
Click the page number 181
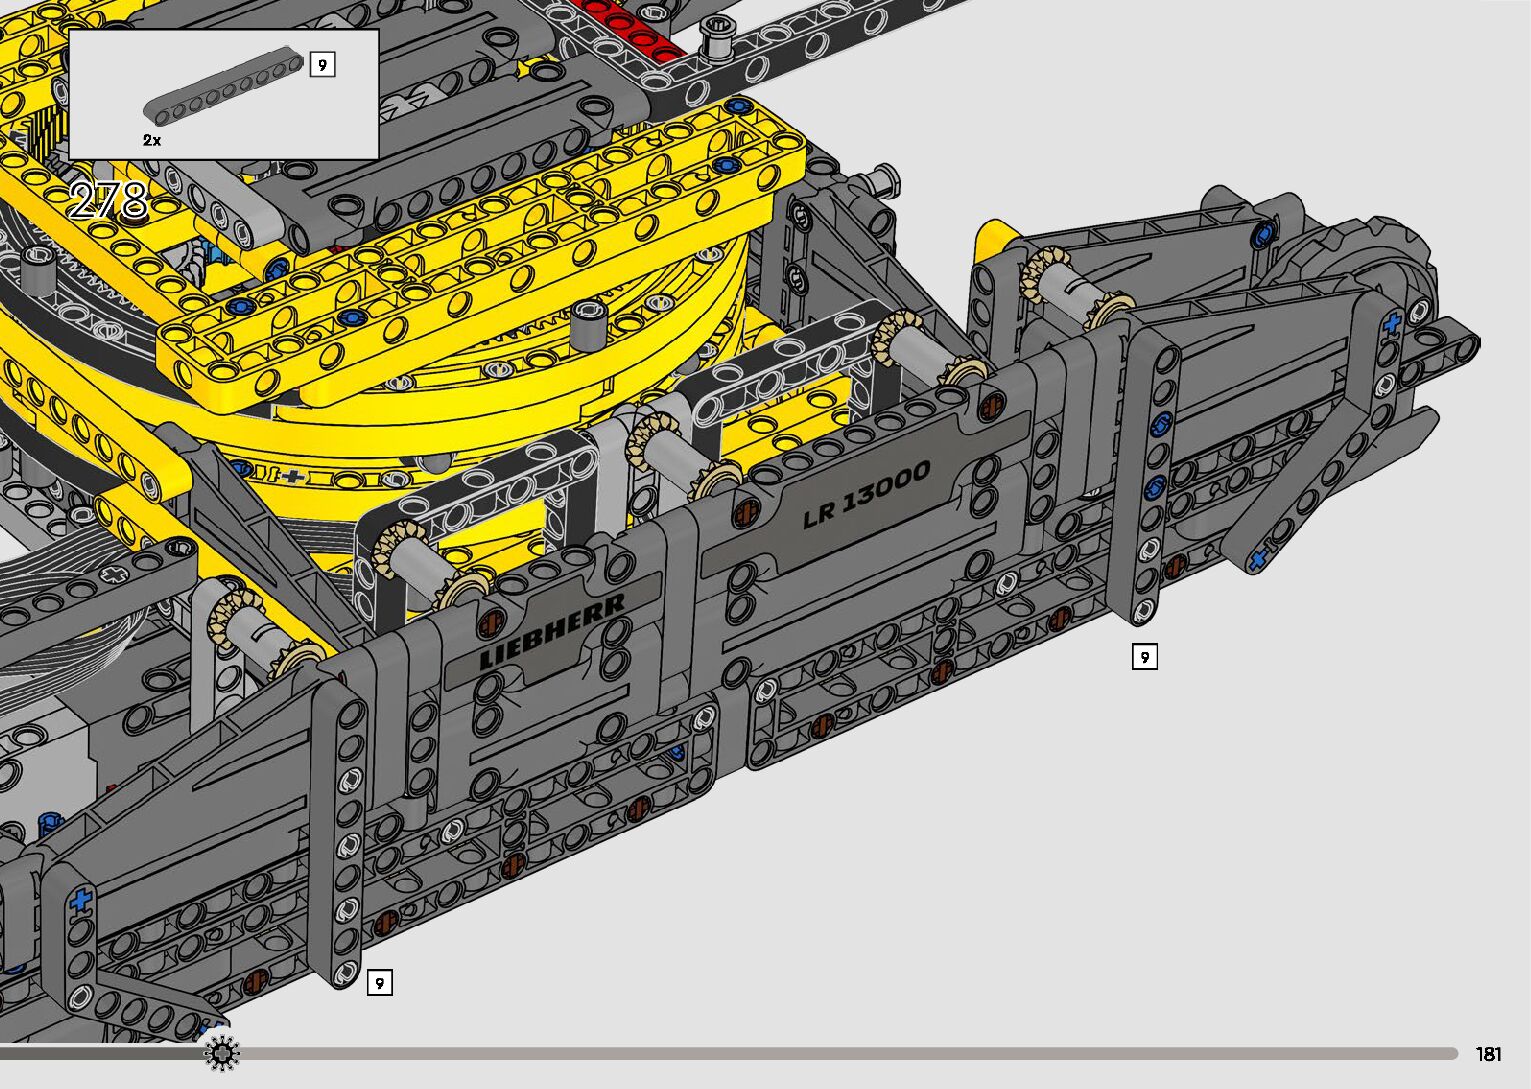point(1488,1054)
